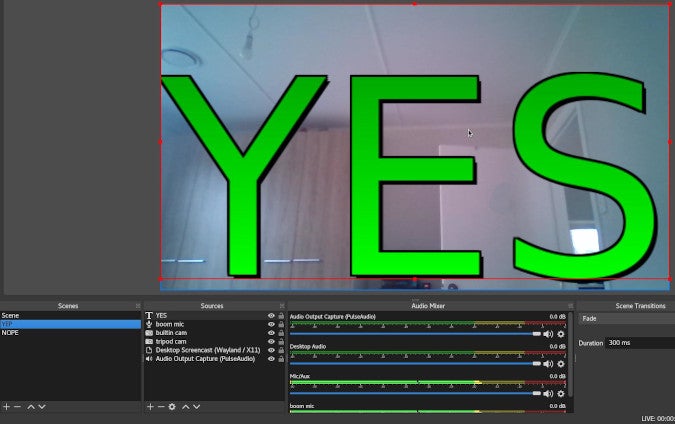Move the selected scene up
This screenshot has height=424, width=675.
click(x=31, y=407)
